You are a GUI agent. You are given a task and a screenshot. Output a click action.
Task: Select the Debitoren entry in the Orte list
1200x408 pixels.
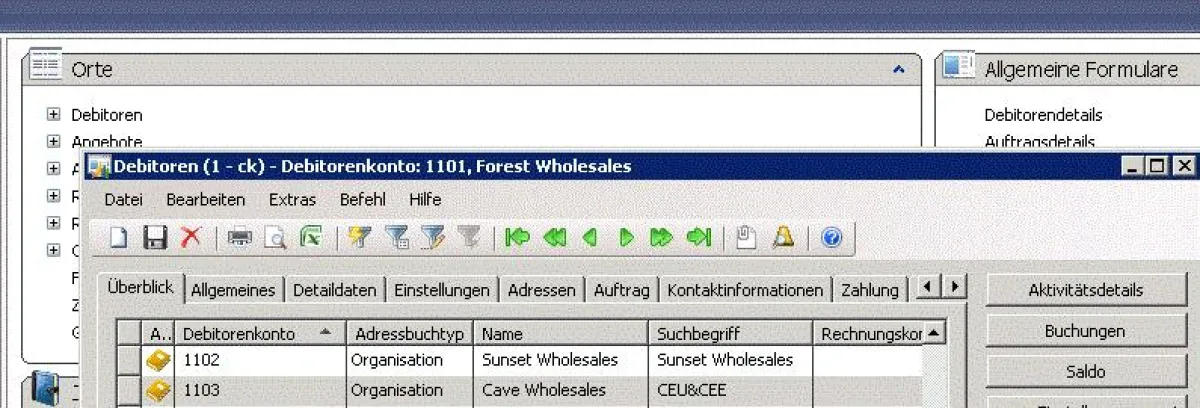(107, 115)
